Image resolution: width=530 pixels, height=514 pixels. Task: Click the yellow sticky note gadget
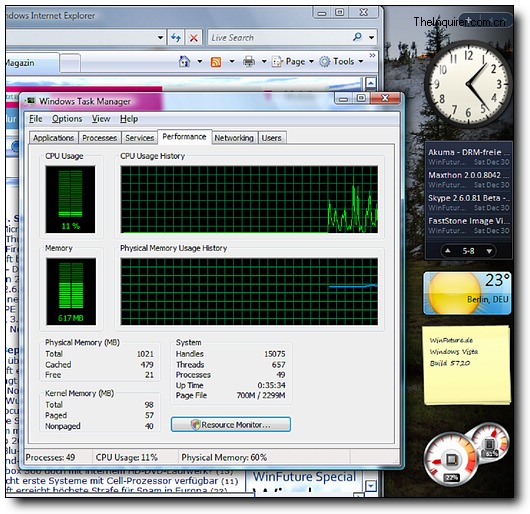point(467,365)
